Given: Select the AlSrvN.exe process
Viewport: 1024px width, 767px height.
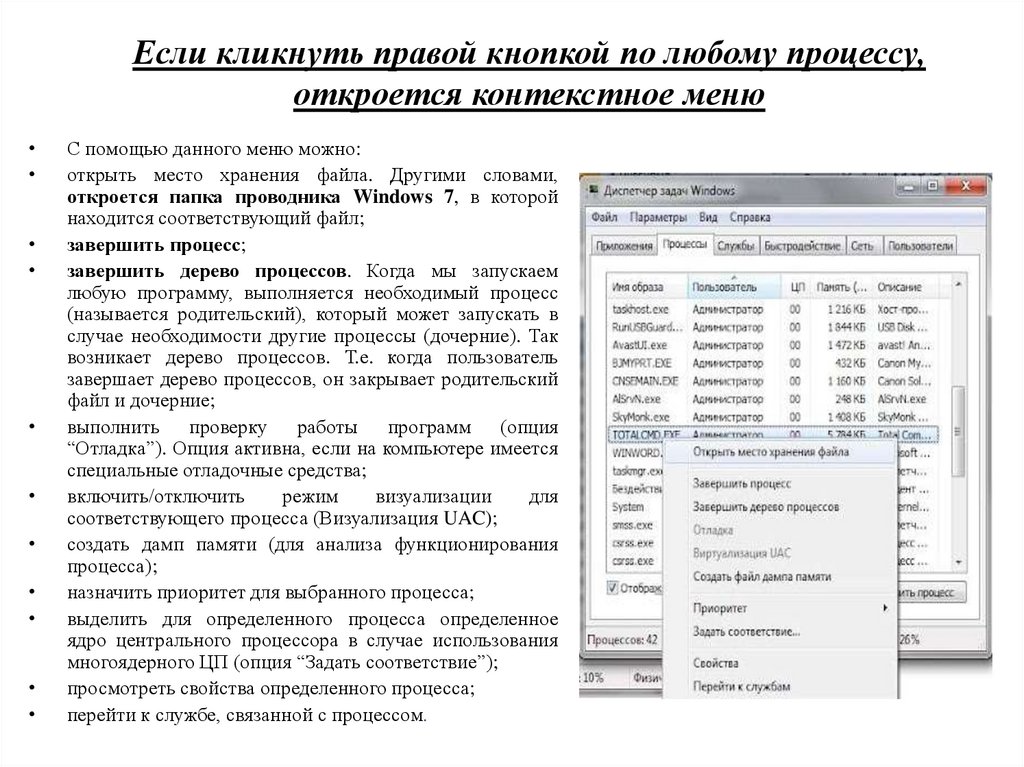Looking at the screenshot, I should pos(772,399).
